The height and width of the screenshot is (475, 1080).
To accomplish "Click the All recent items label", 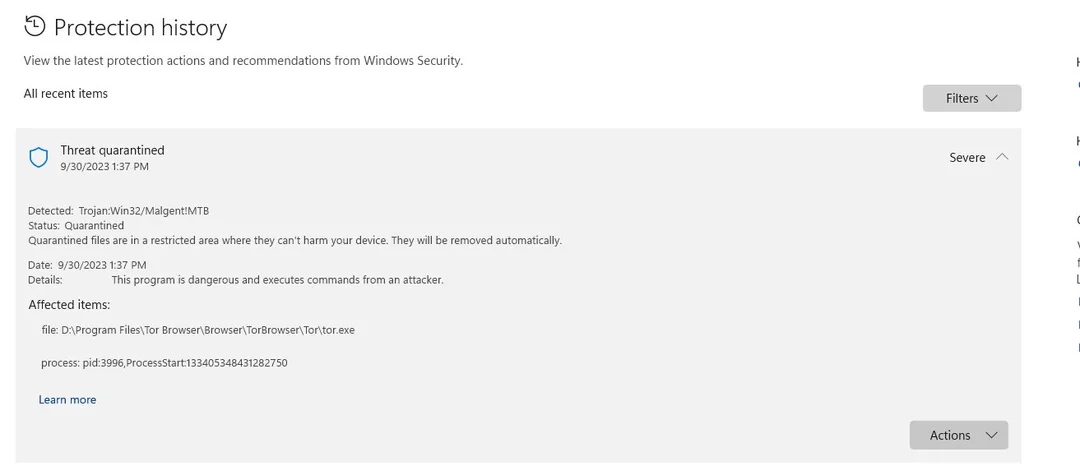I will click(x=65, y=94).
